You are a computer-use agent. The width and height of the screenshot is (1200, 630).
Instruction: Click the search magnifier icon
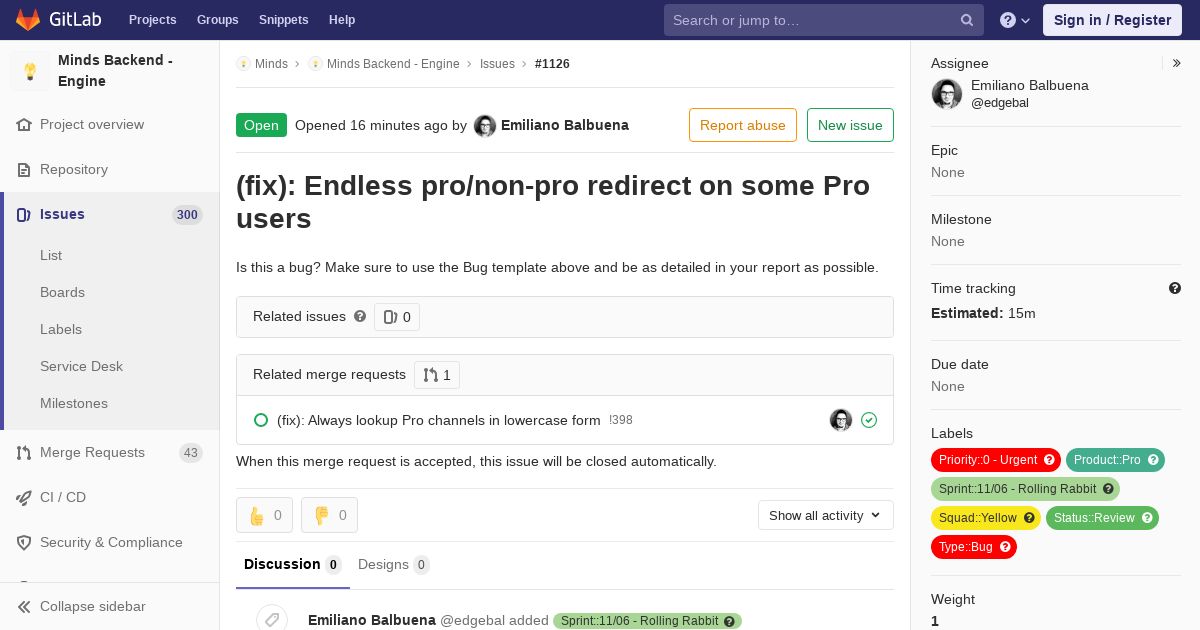point(967,20)
